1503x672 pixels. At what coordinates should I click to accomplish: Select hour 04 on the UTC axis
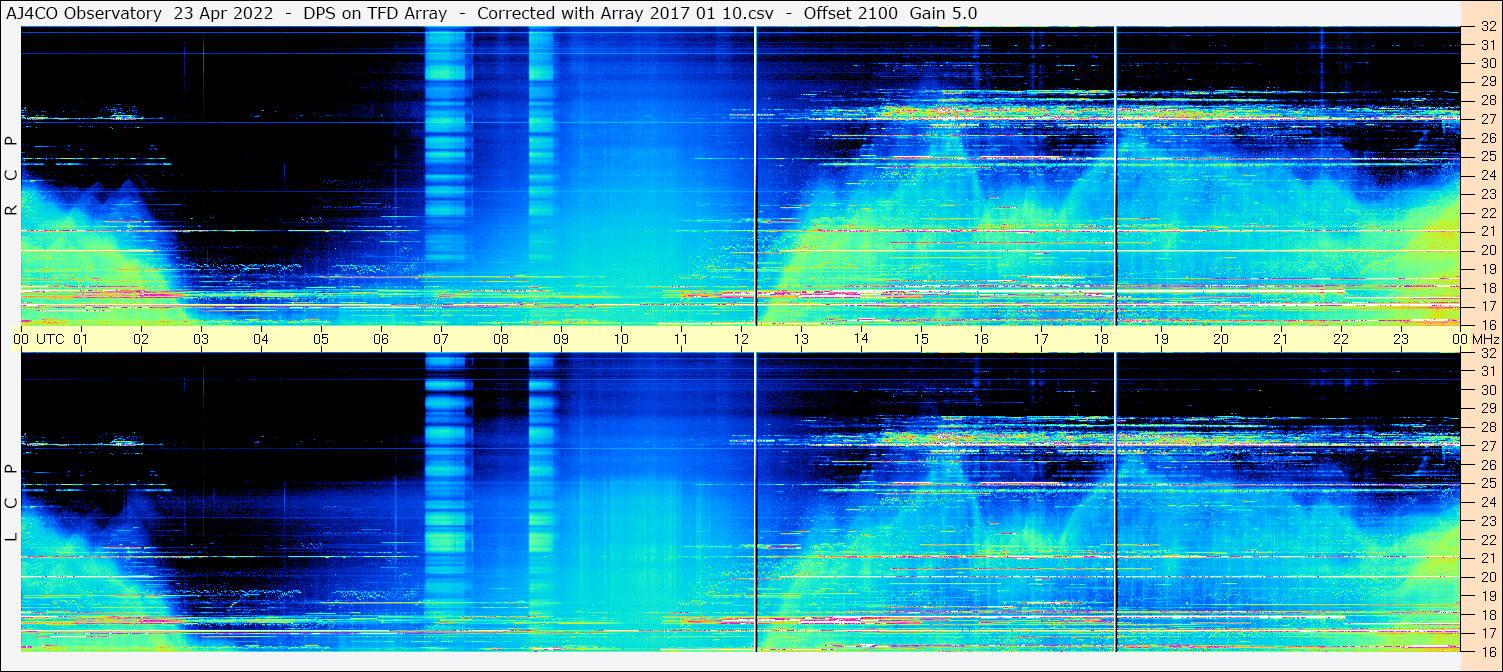tap(261, 339)
